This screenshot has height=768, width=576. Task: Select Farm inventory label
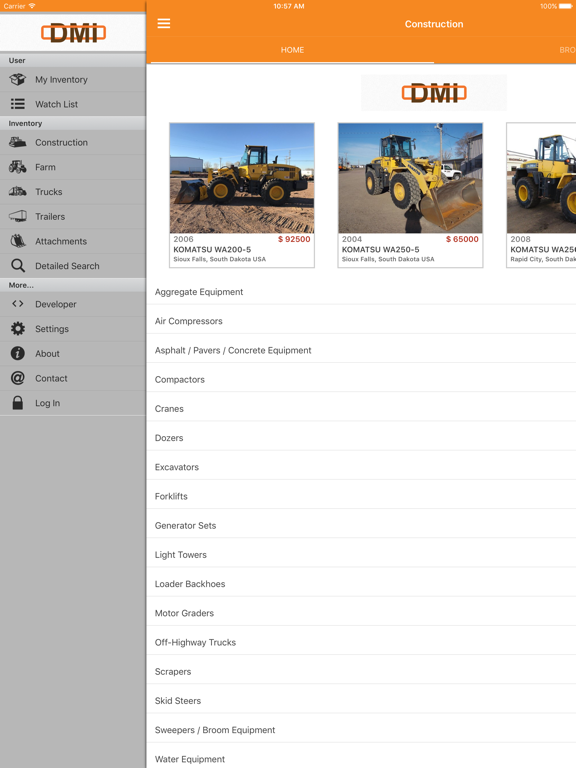click(x=45, y=167)
